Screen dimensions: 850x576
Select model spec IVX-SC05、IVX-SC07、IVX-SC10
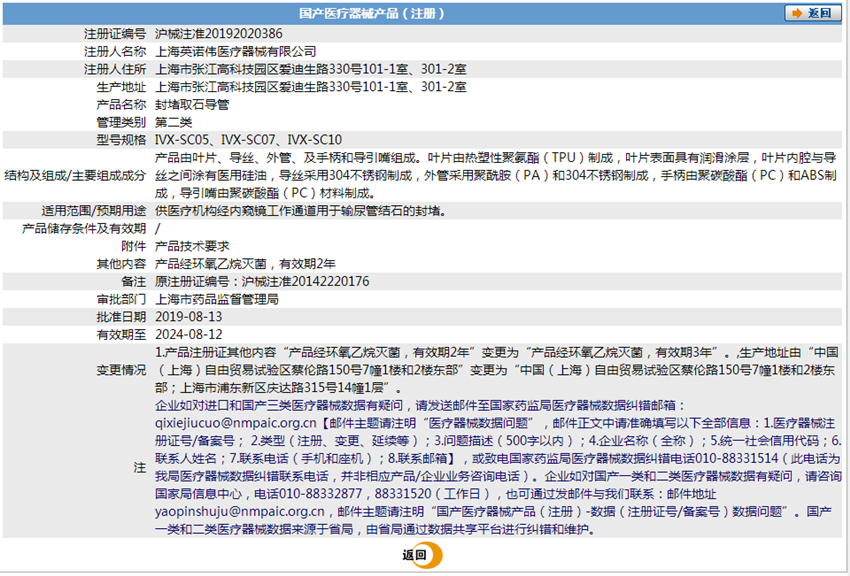(x=248, y=140)
